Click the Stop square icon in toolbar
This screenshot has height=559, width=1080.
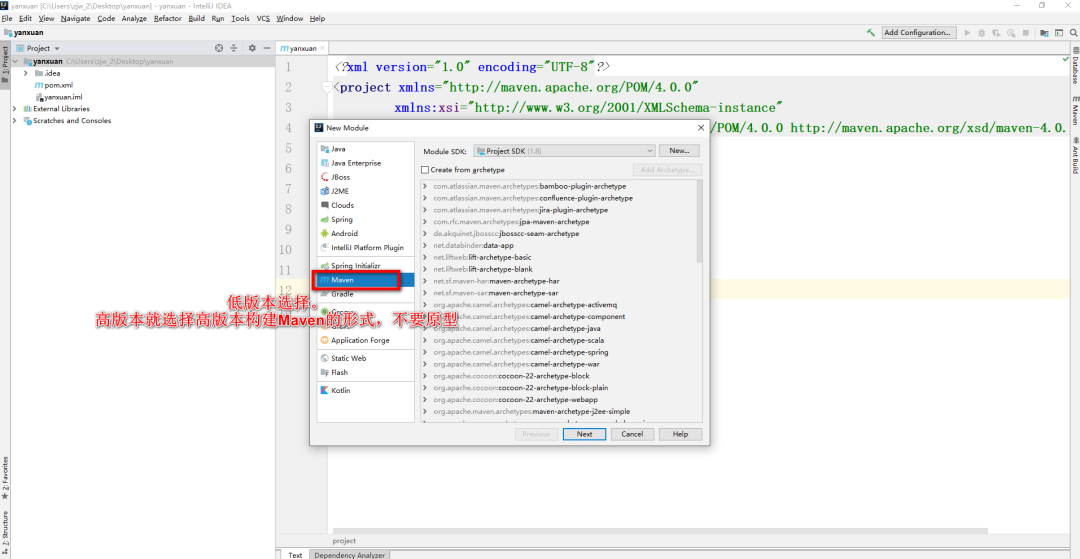pyautogui.click(x=1026, y=32)
